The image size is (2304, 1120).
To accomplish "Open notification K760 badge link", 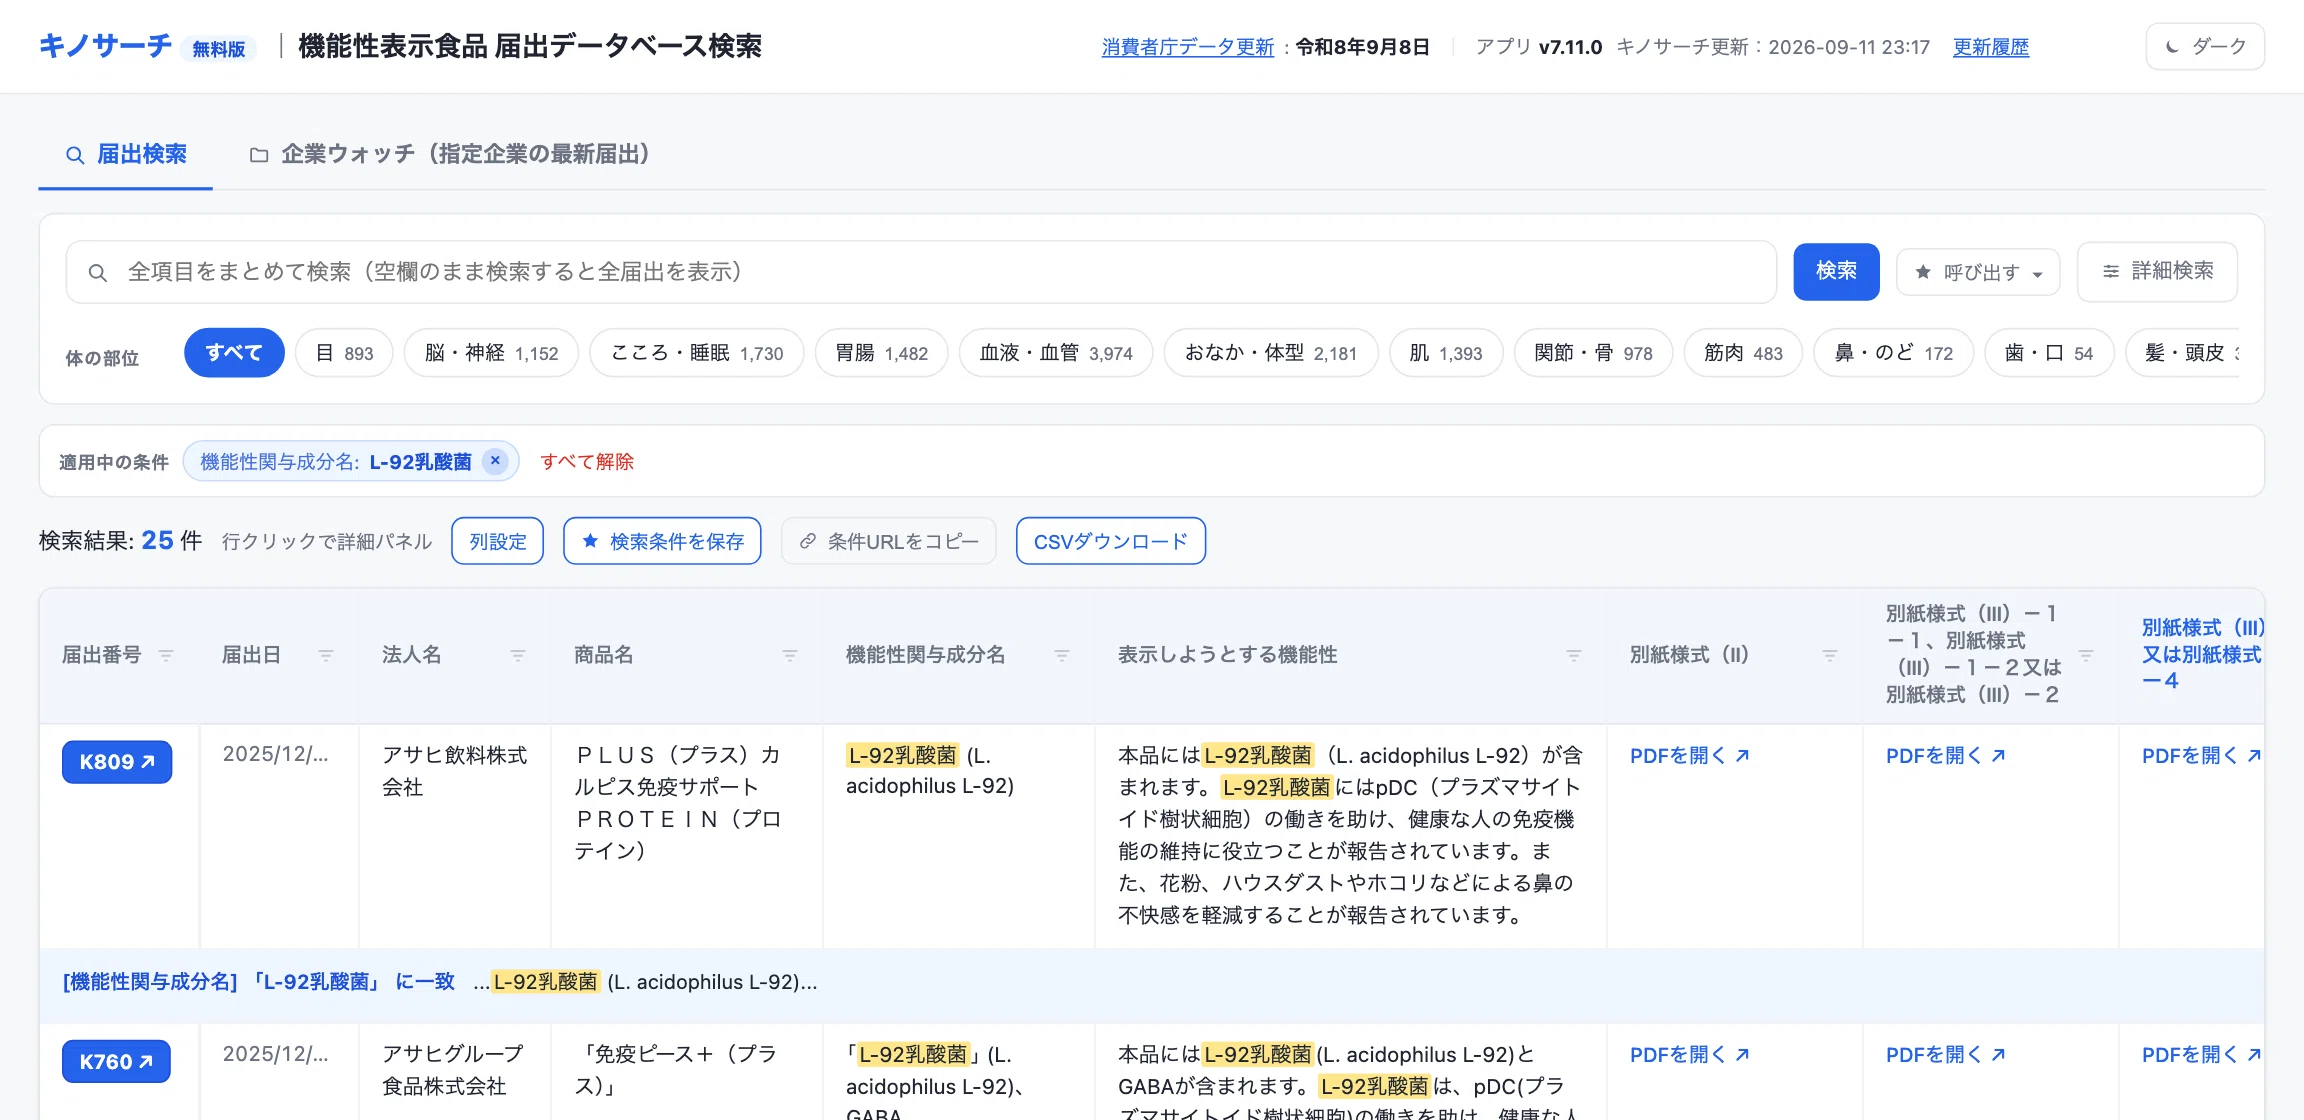I will tap(116, 1062).
